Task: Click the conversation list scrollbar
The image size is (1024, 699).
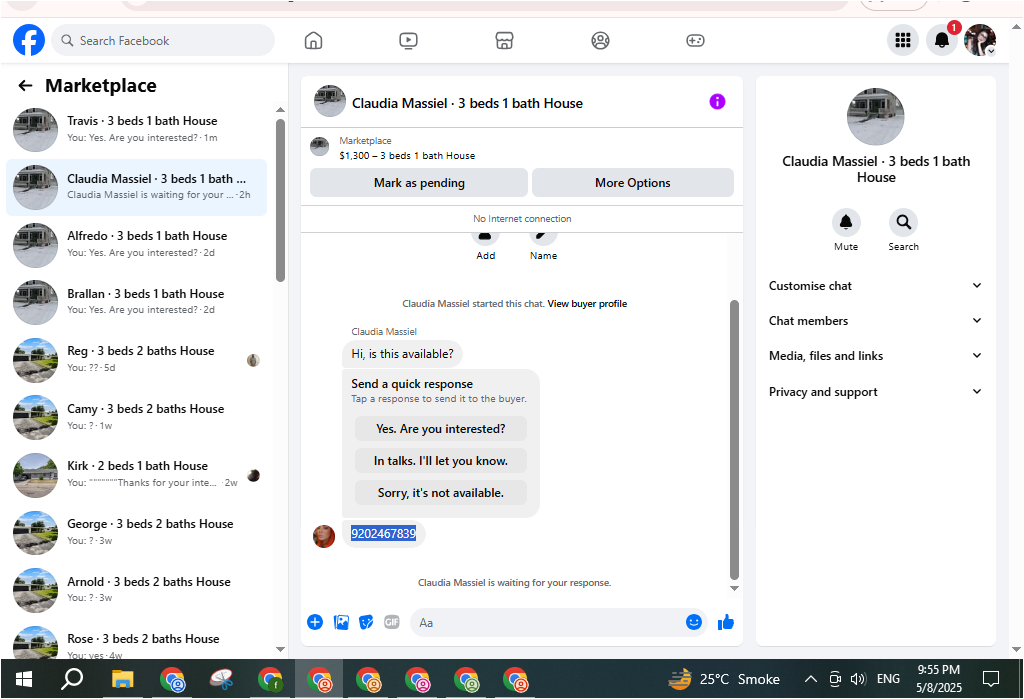Action: pyautogui.click(x=280, y=200)
